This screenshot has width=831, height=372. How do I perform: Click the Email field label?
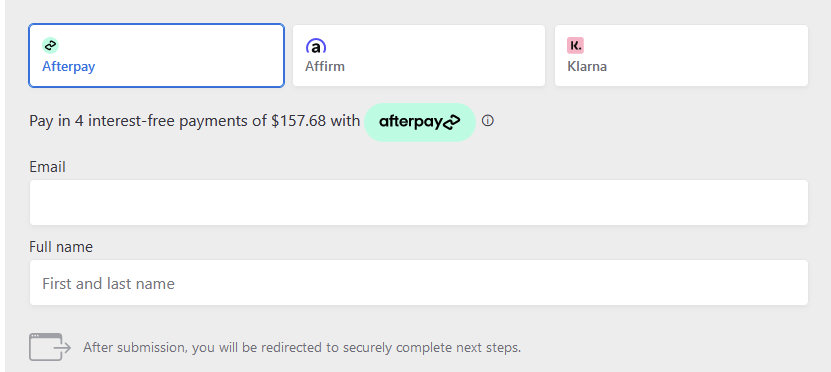pyautogui.click(x=48, y=167)
